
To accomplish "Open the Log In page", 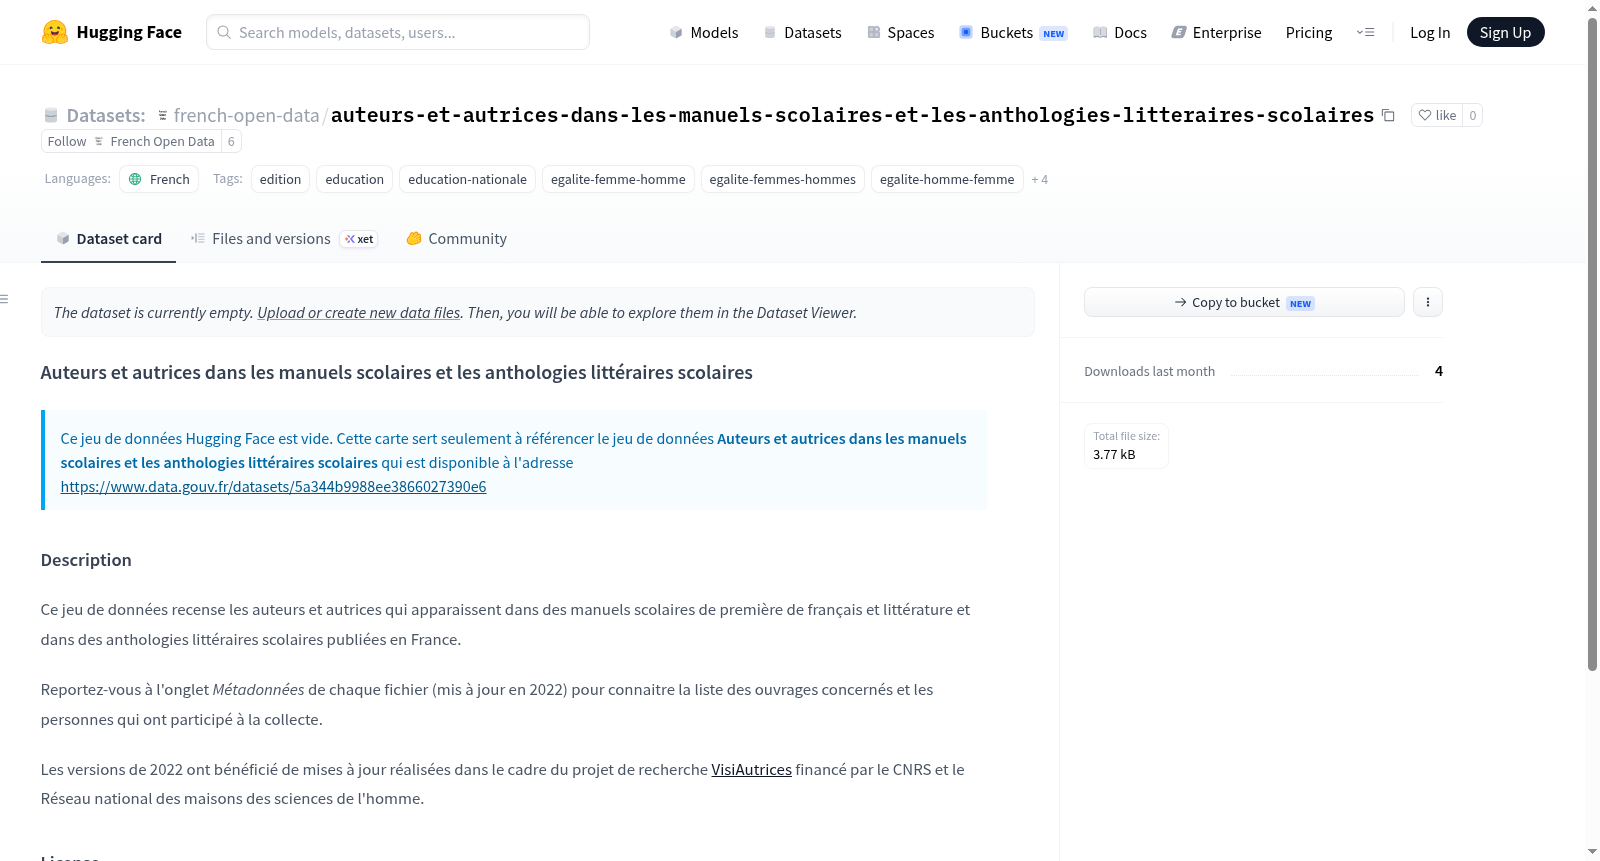I will pos(1430,32).
